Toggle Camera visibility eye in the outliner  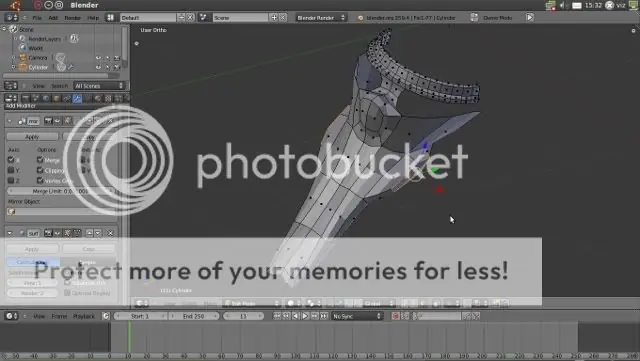coord(98,58)
